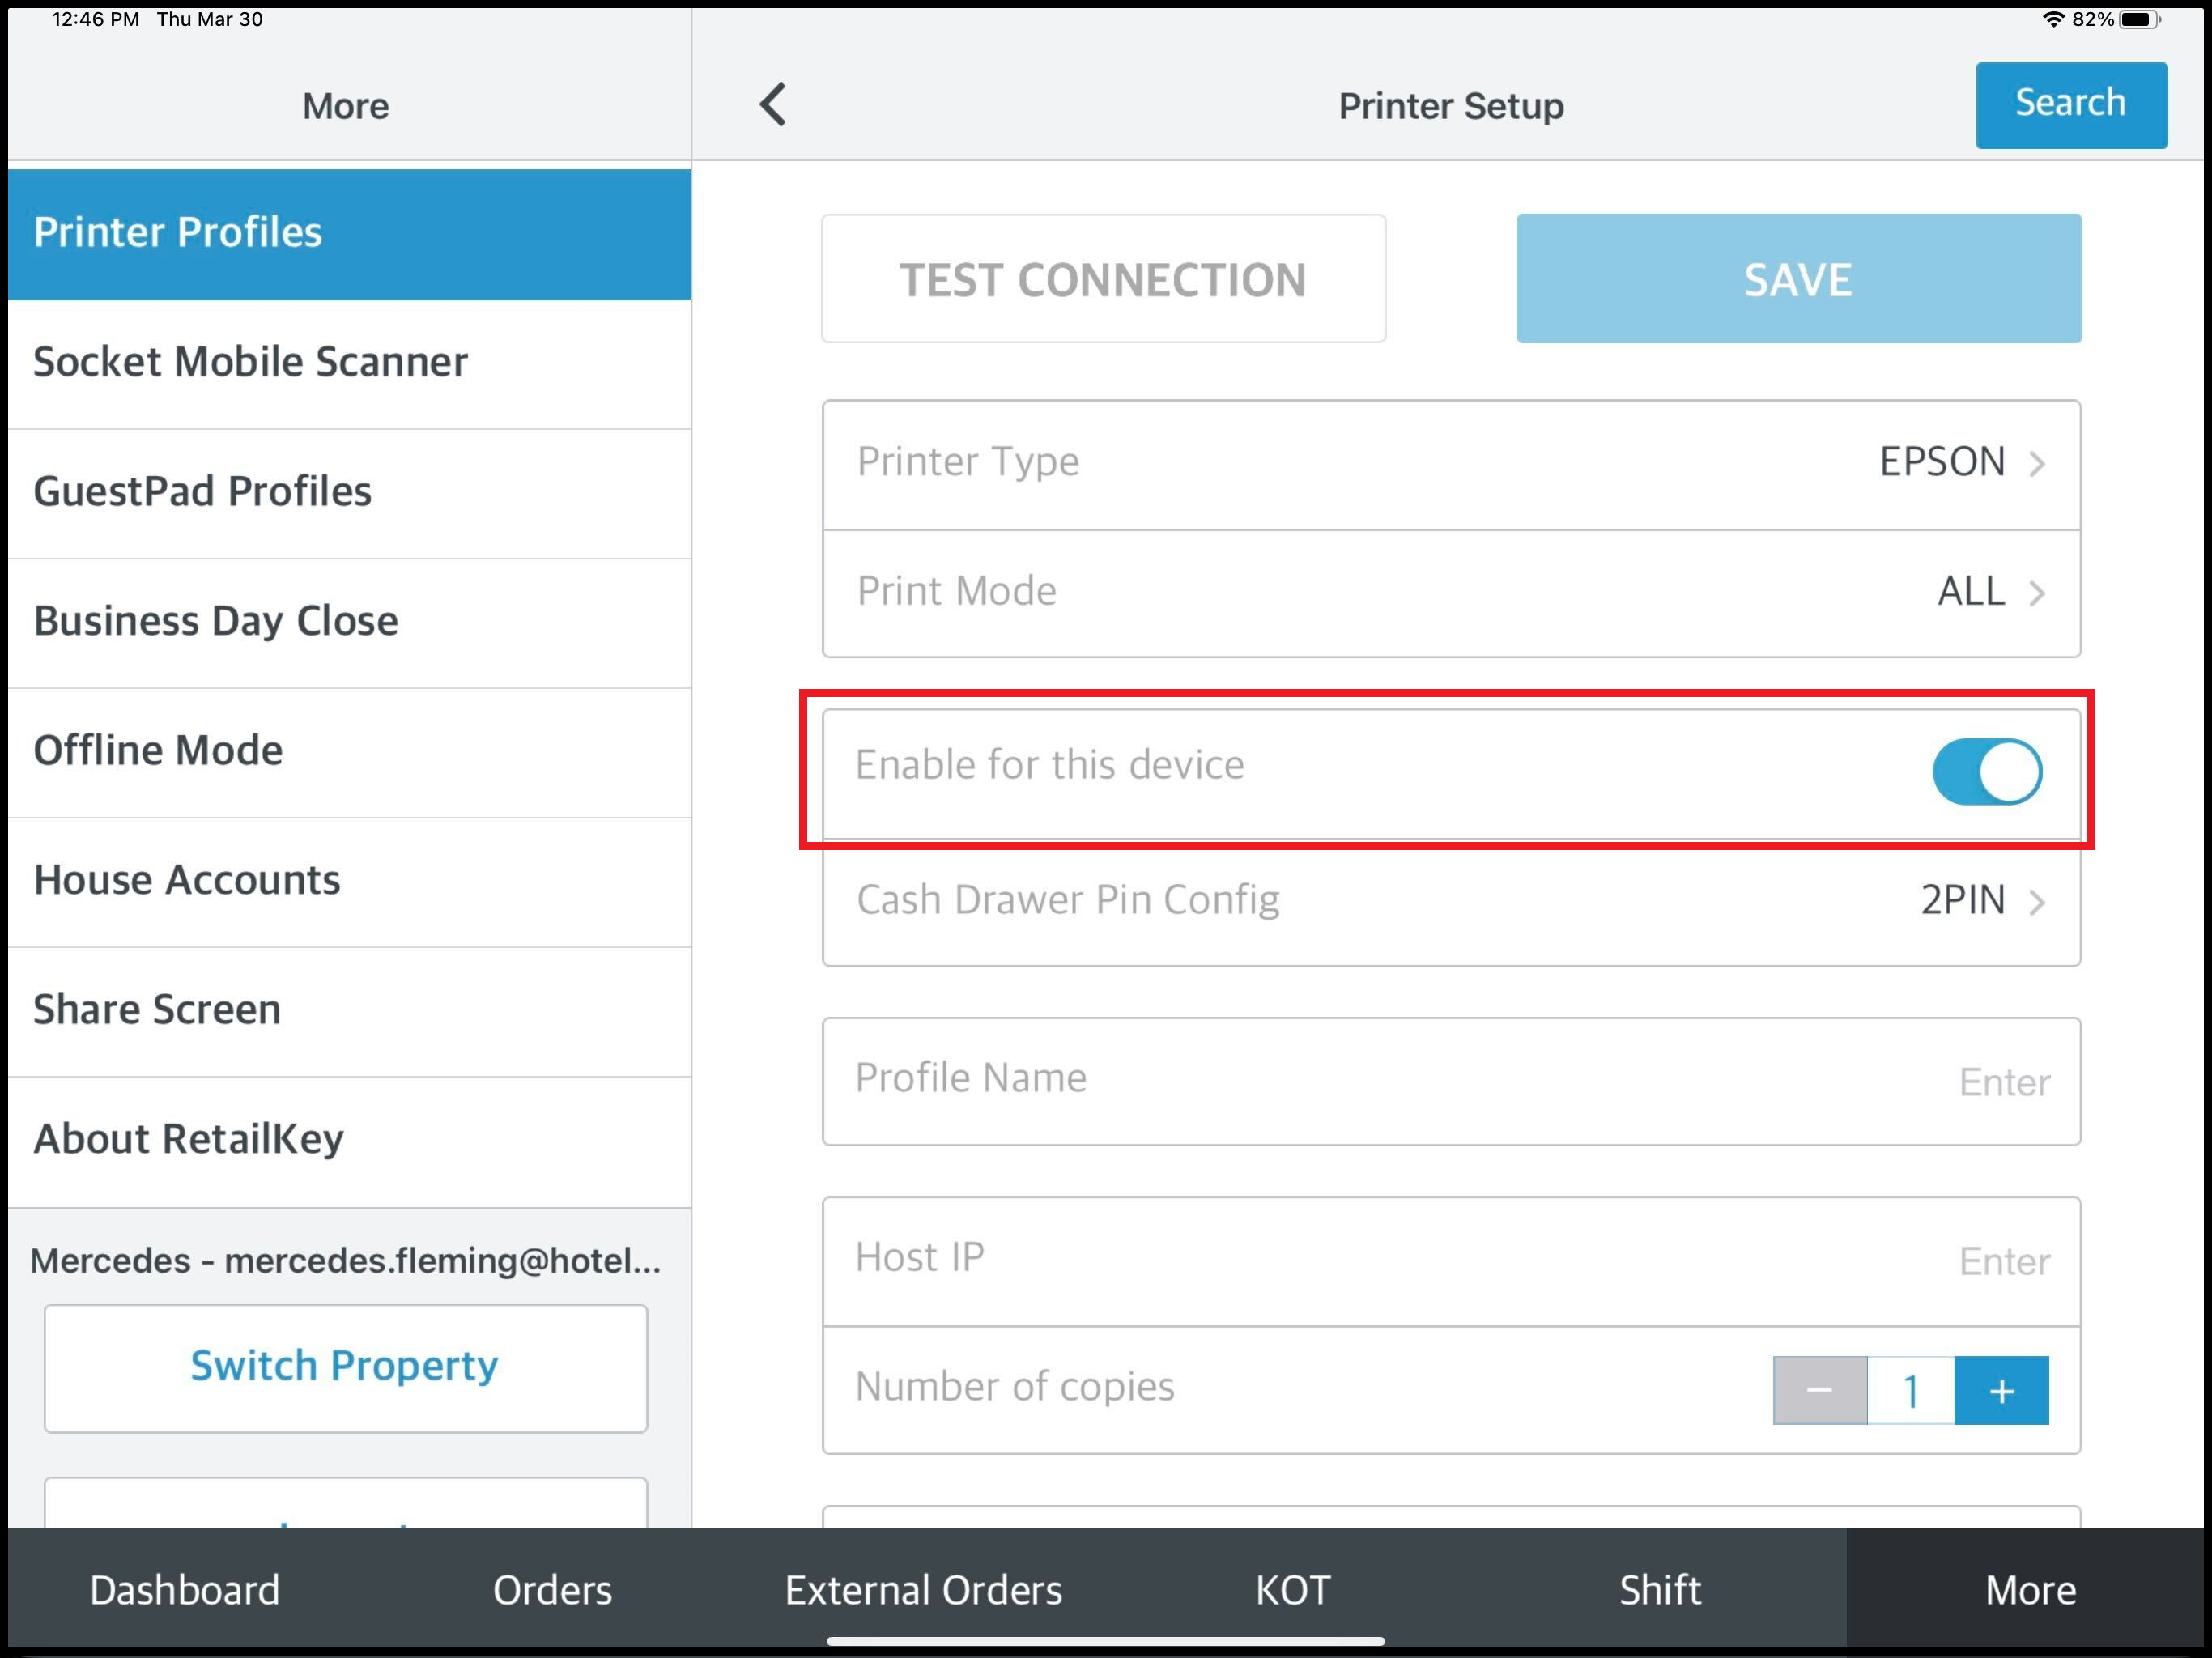Viewport: 2212px width, 1658px height.
Task: Open Offline Mode settings
Action: point(157,750)
